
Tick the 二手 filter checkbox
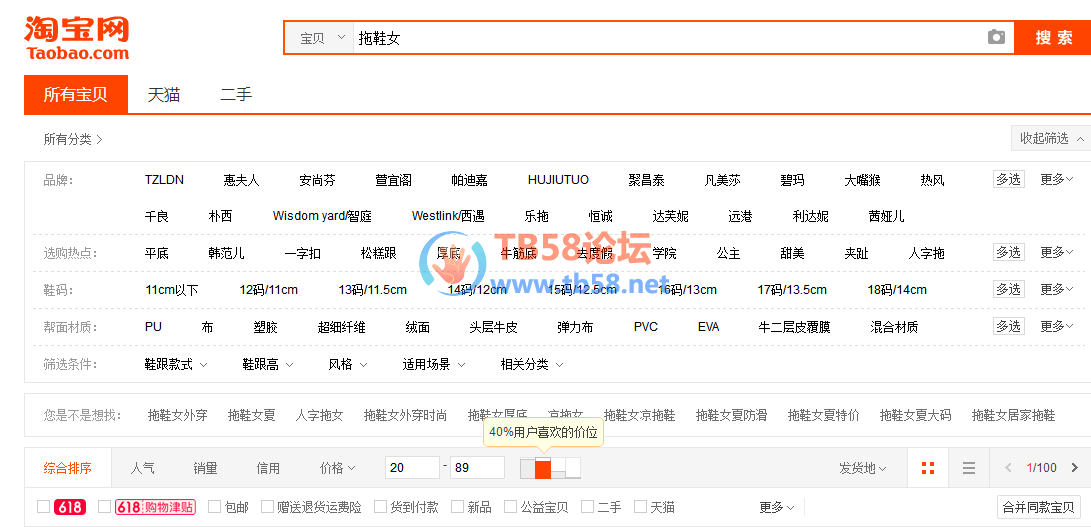(x=587, y=507)
